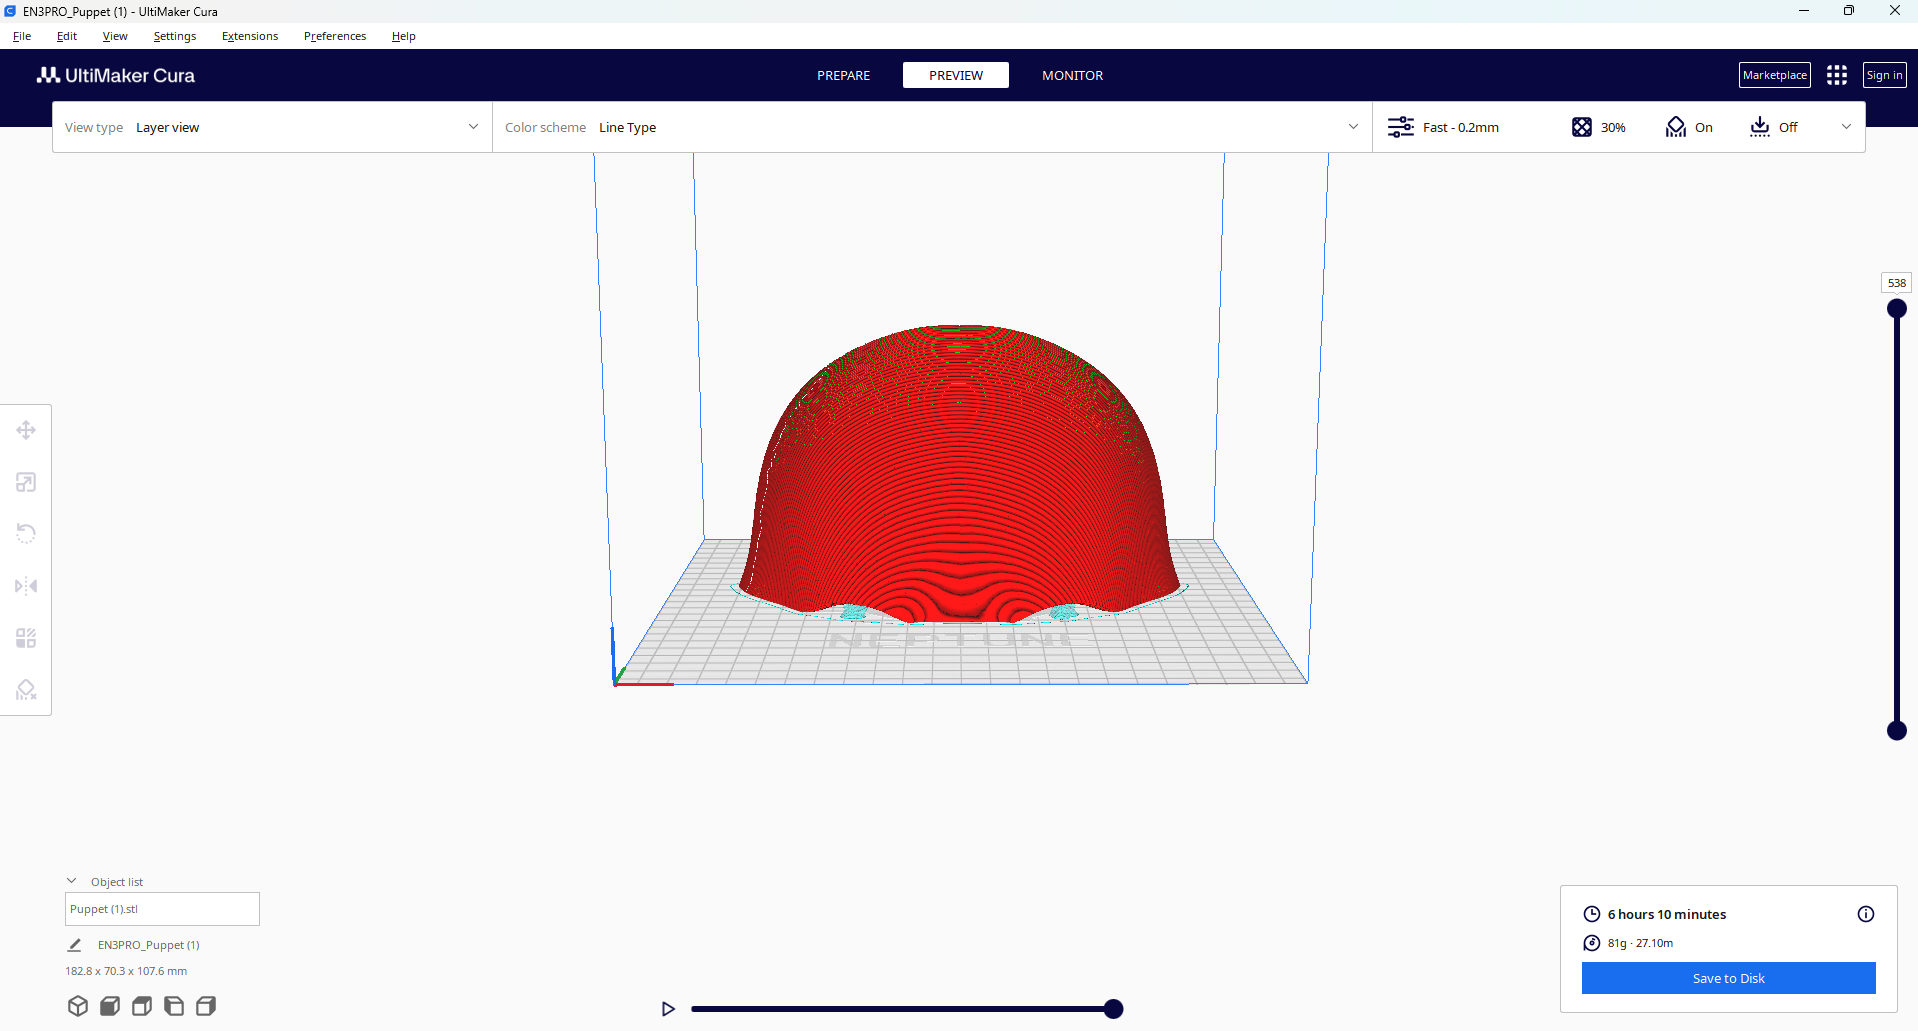Select Puppet (1).stl in object list
1918x1031 pixels.
pyautogui.click(x=162, y=909)
